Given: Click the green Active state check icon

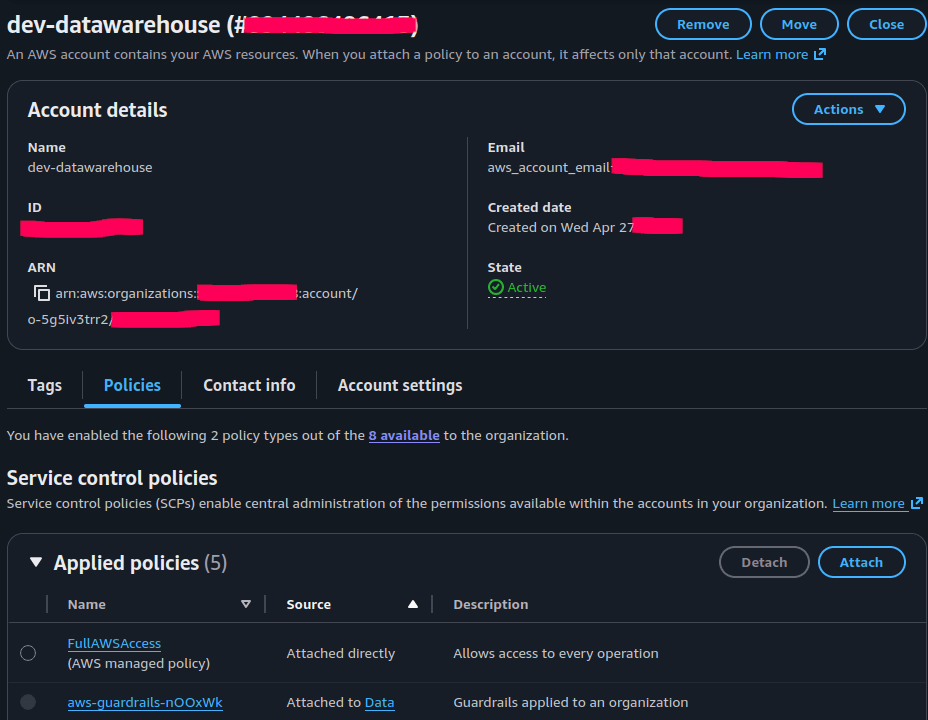Looking at the screenshot, I should [495, 288].
